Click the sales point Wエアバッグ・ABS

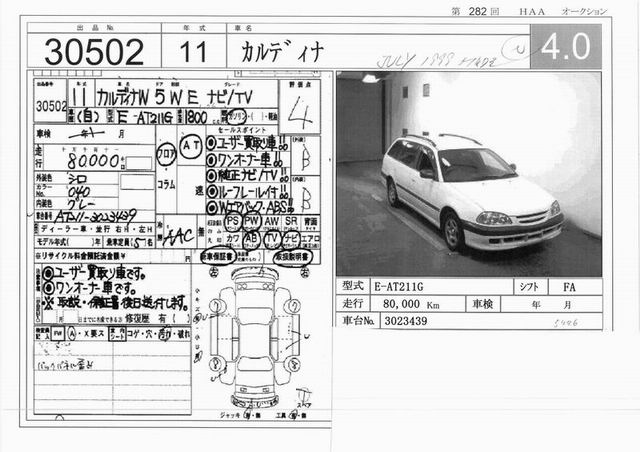[x=250, y=207]
